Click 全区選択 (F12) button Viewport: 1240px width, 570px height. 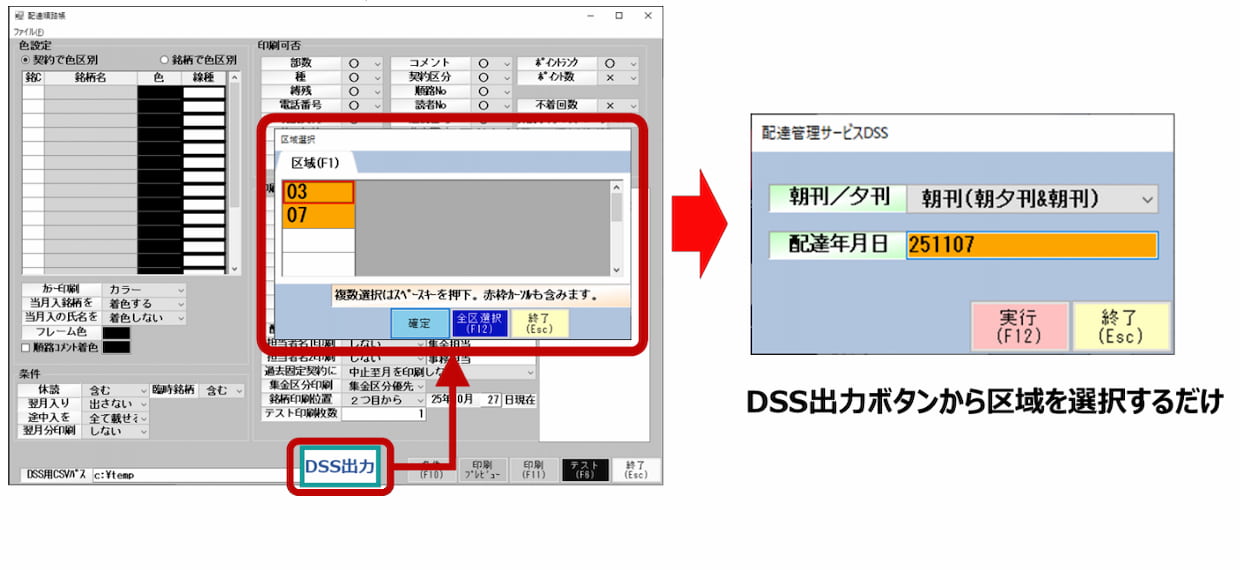pos(478,323)
